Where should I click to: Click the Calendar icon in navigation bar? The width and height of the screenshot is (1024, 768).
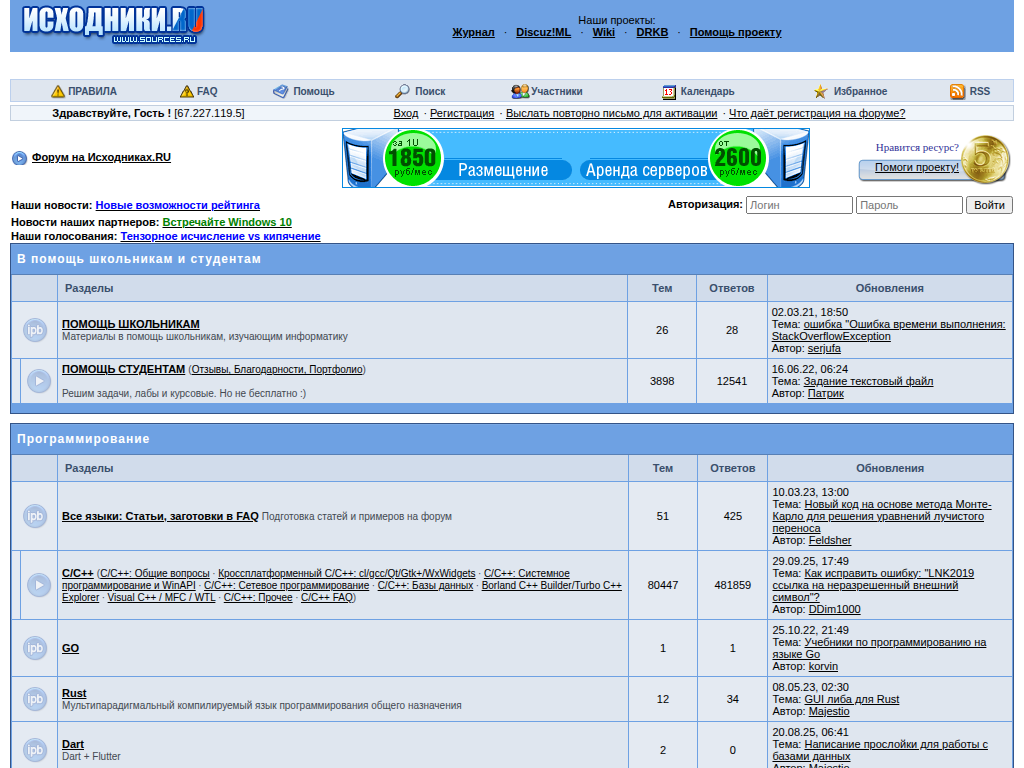pyautogui.click(x=669, y=92)
